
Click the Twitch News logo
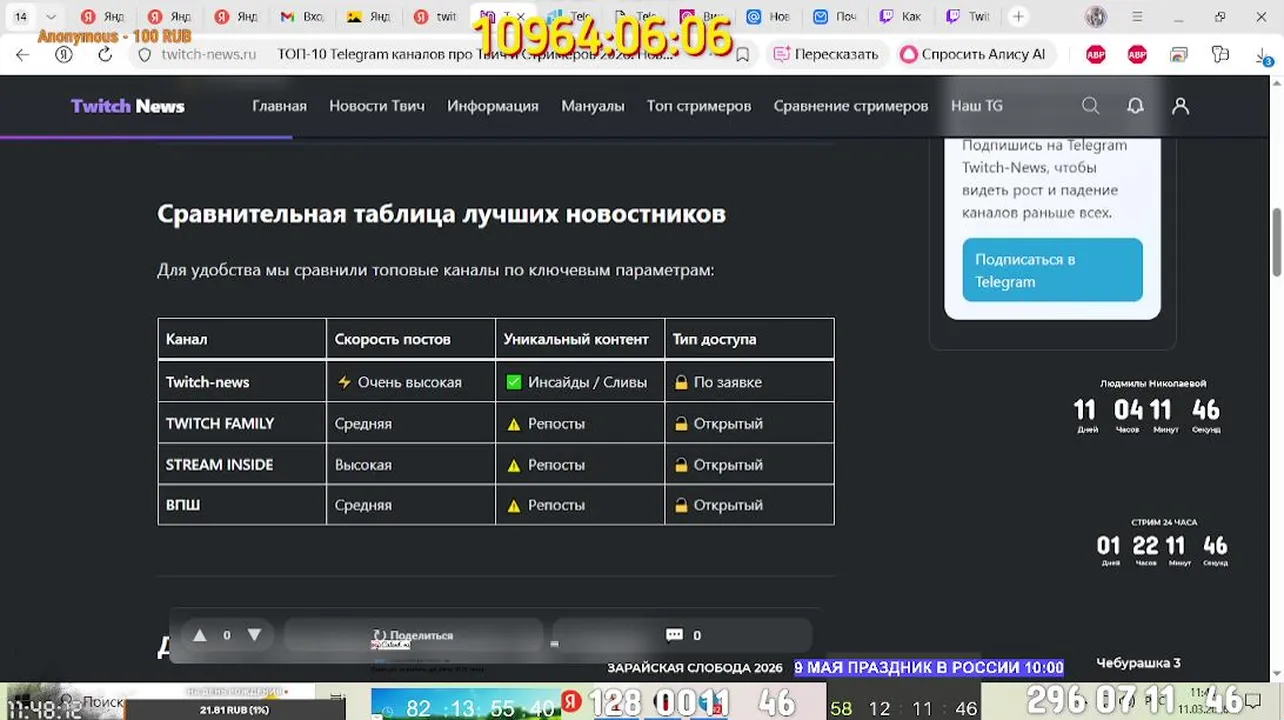(x=127, y=106)
